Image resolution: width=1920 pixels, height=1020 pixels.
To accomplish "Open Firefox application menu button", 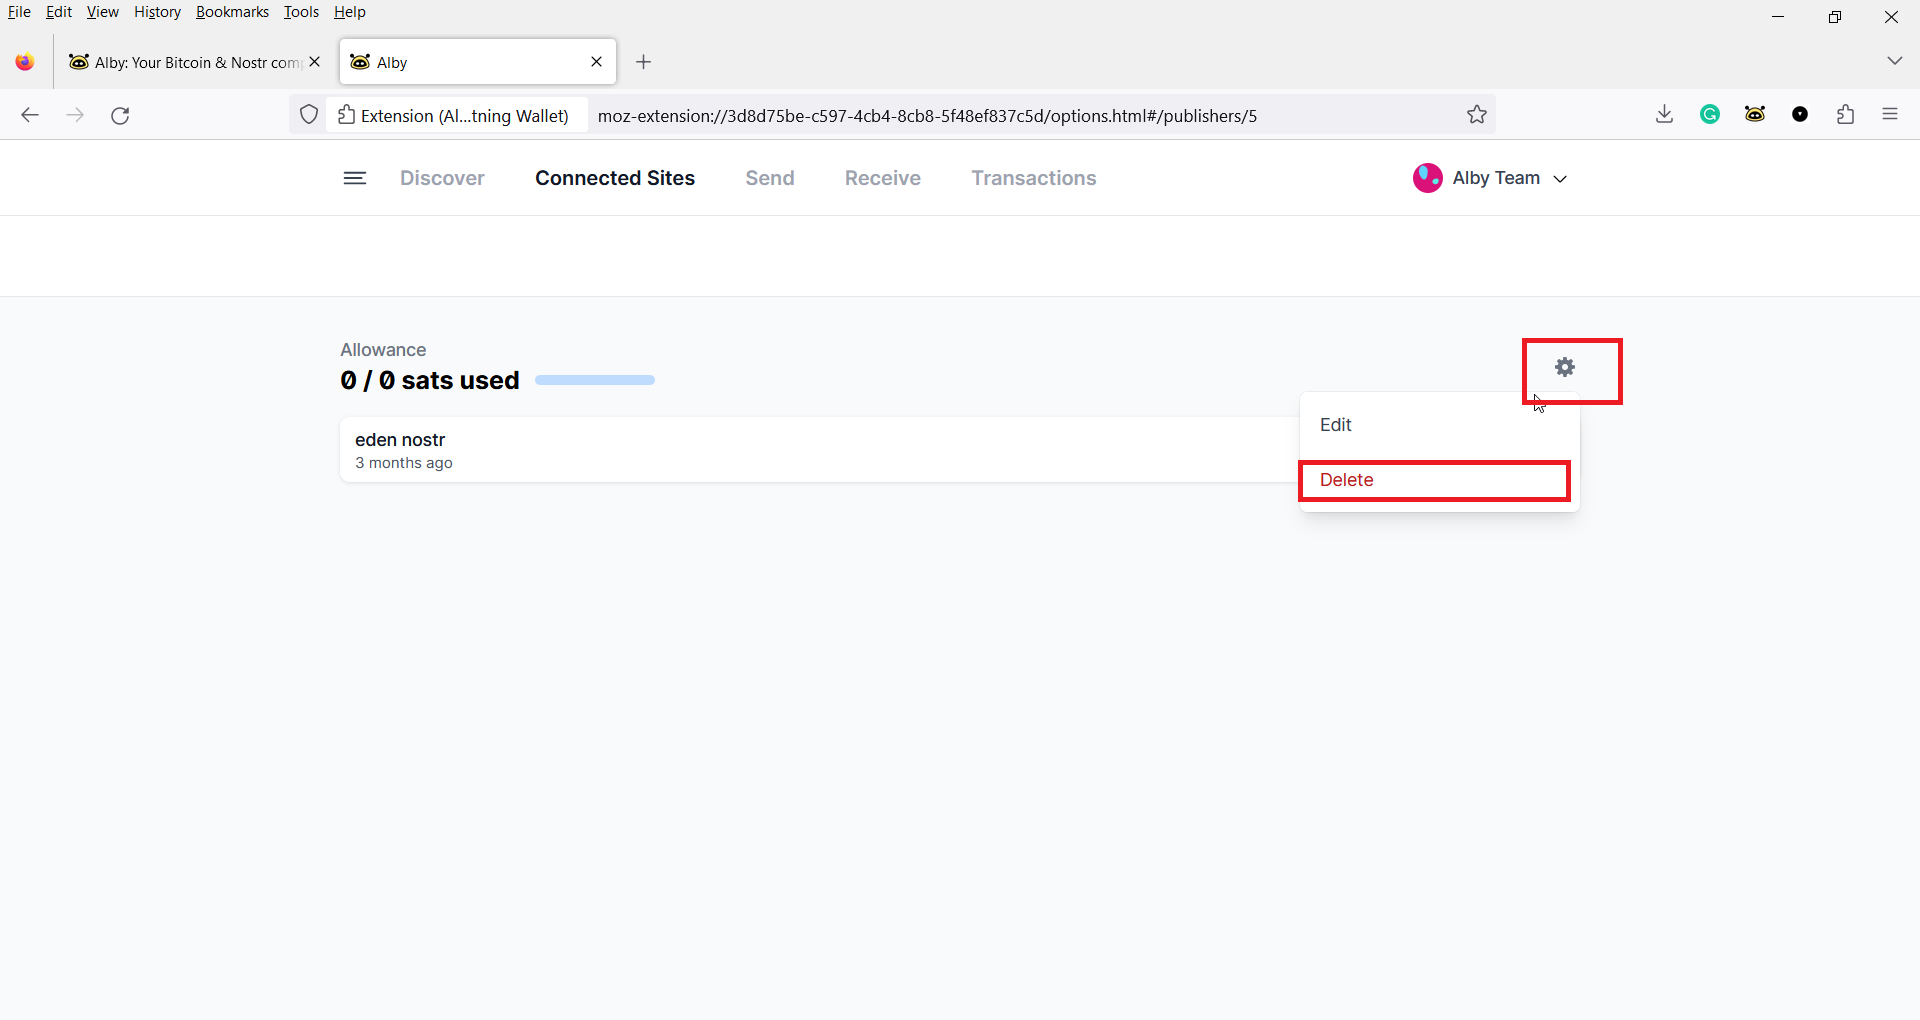I will click(1890, 115).
